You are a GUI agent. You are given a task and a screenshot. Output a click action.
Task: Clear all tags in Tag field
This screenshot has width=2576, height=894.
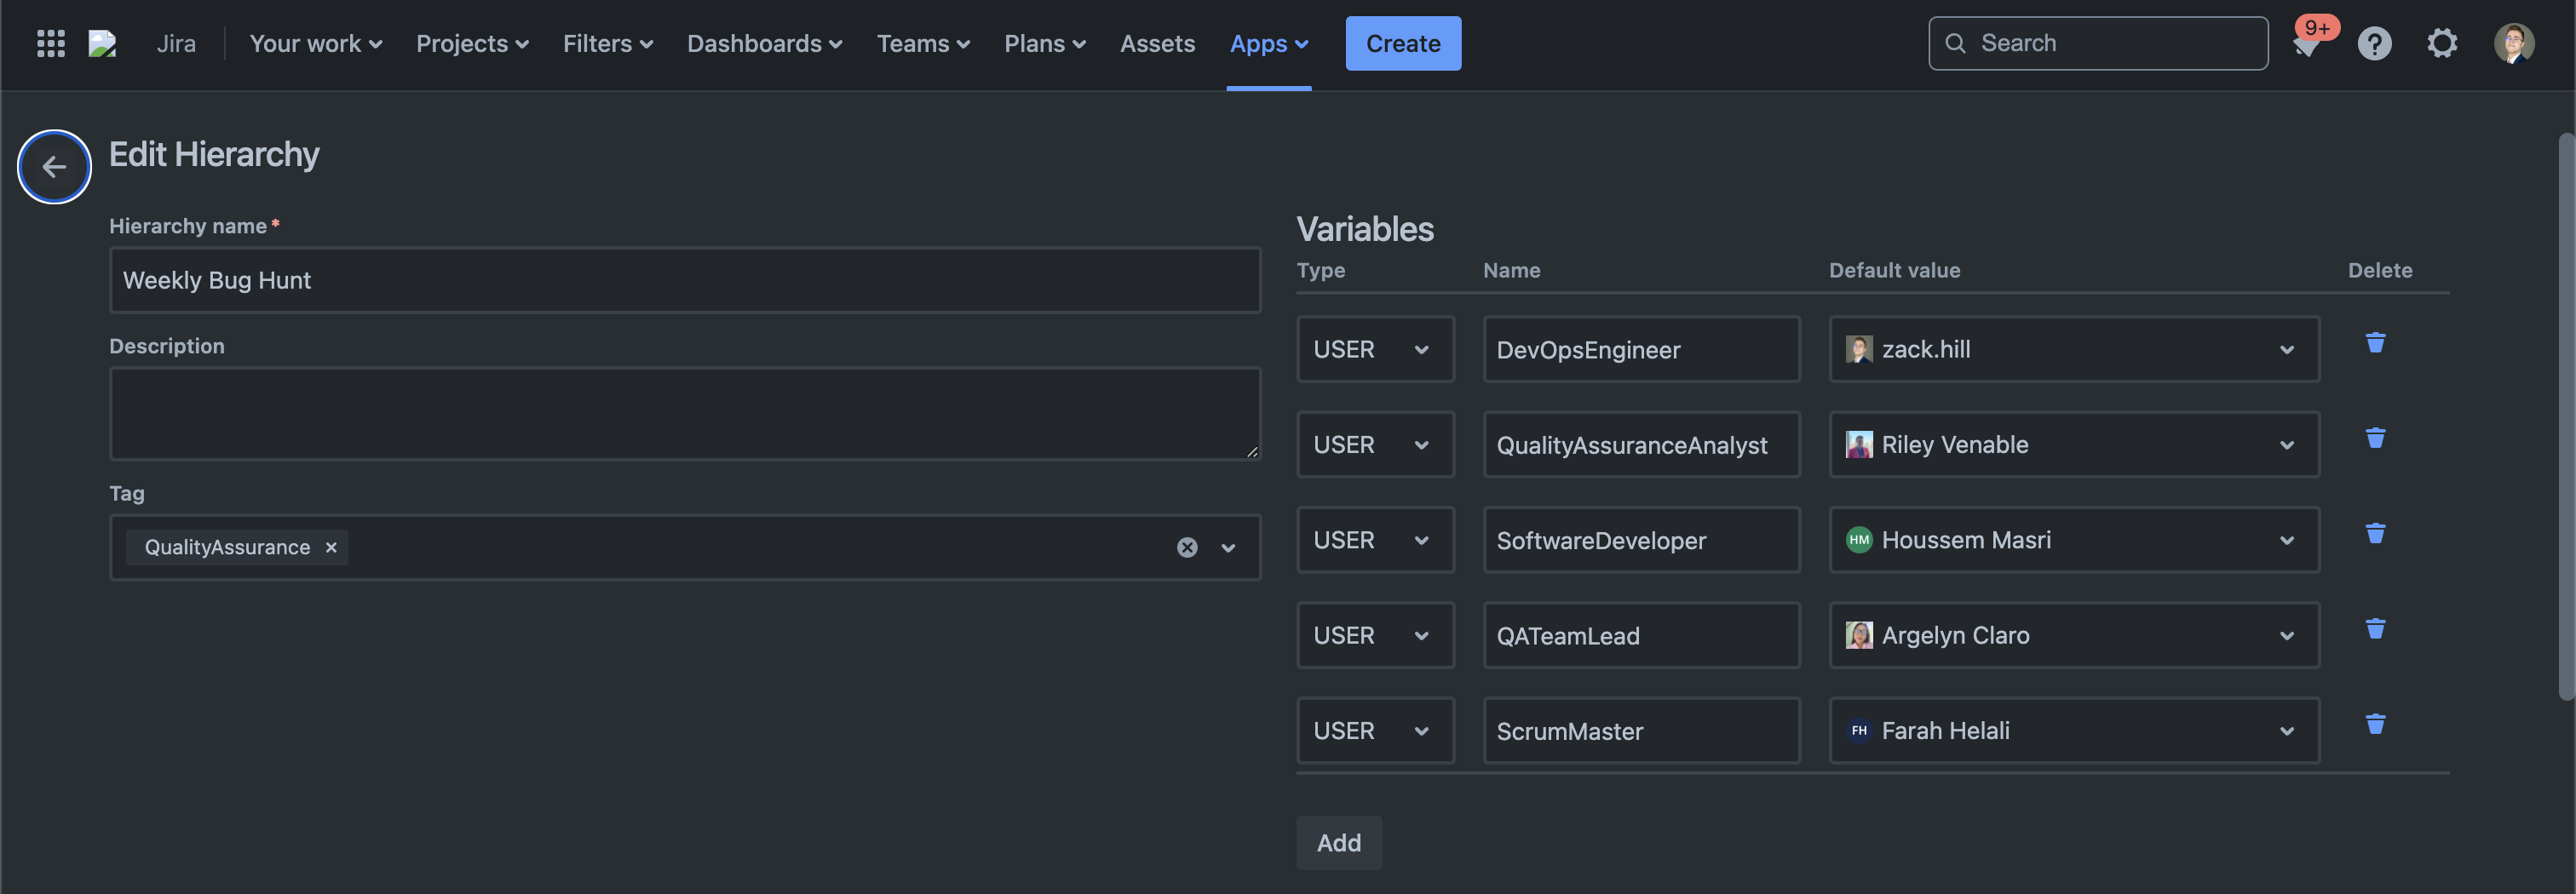tap(1186, 547)
